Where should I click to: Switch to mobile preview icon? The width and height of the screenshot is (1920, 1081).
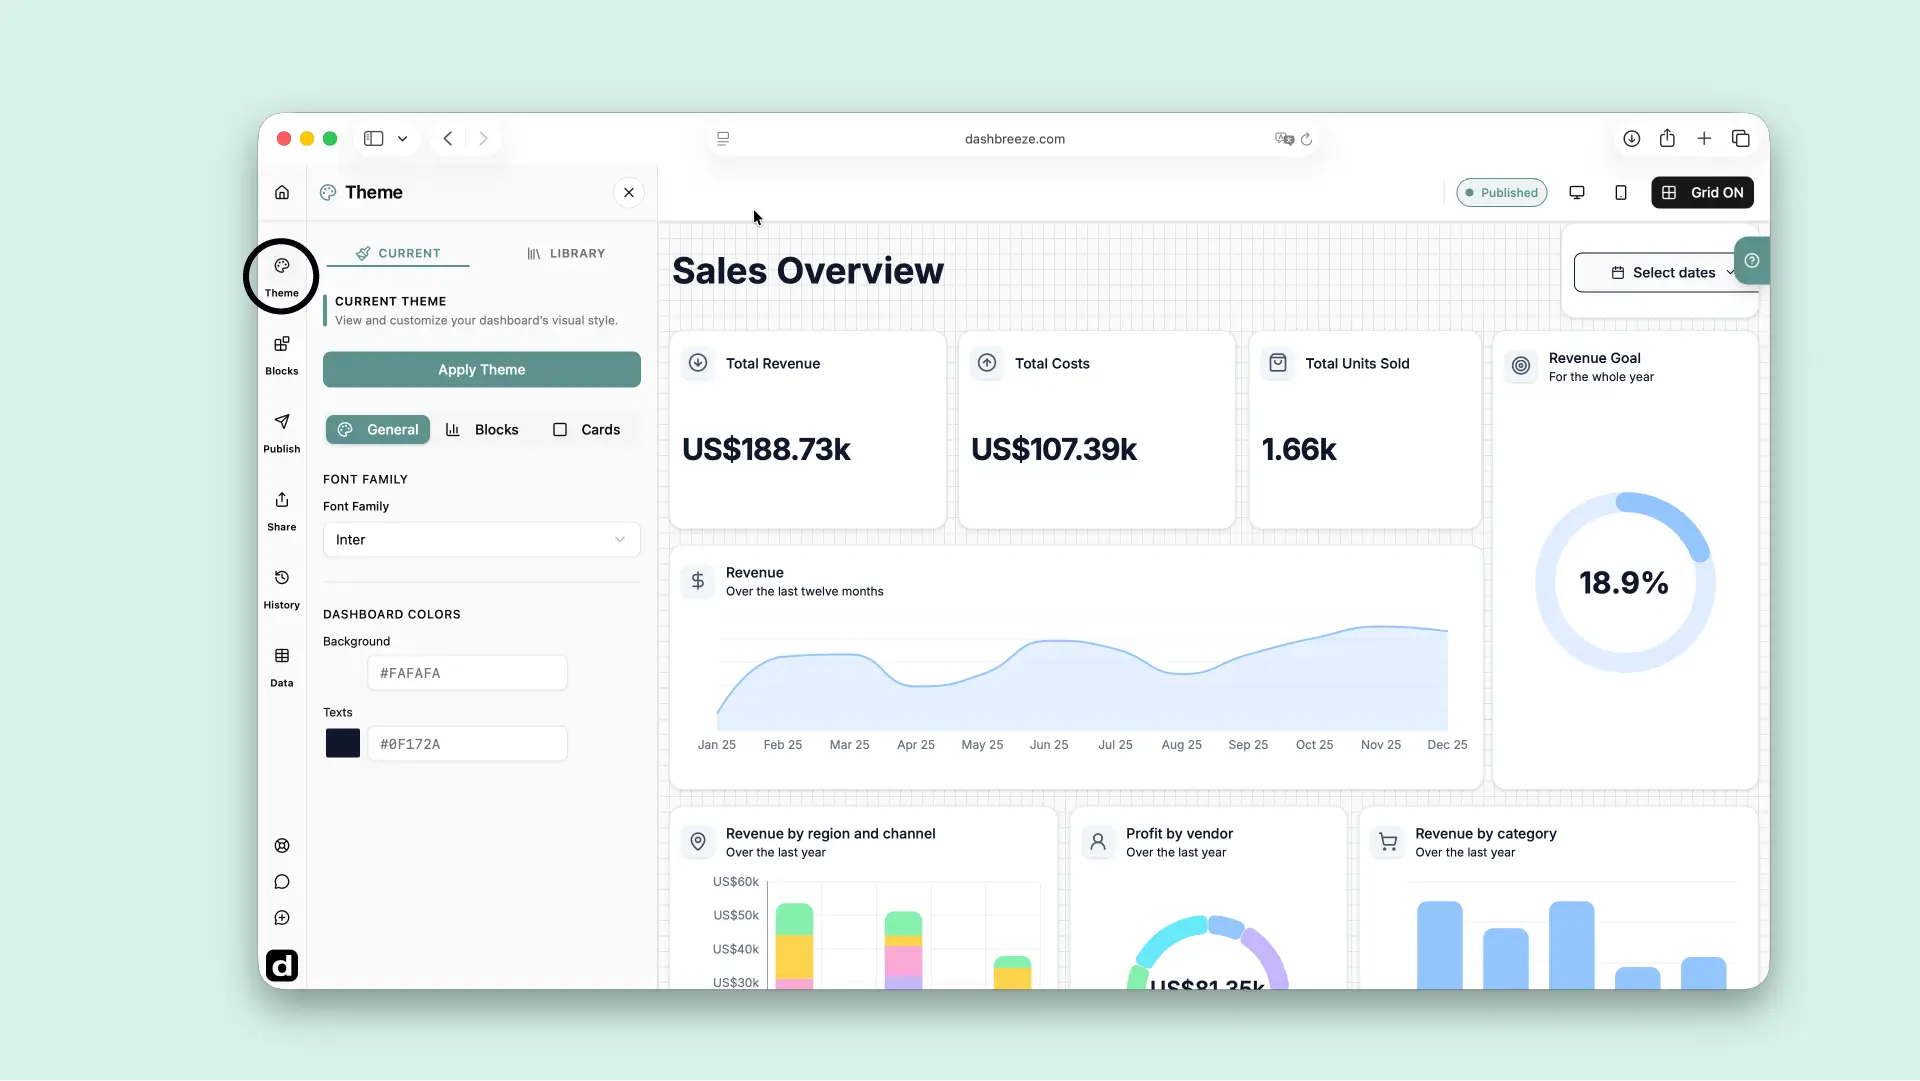(x=1621, y=193)
